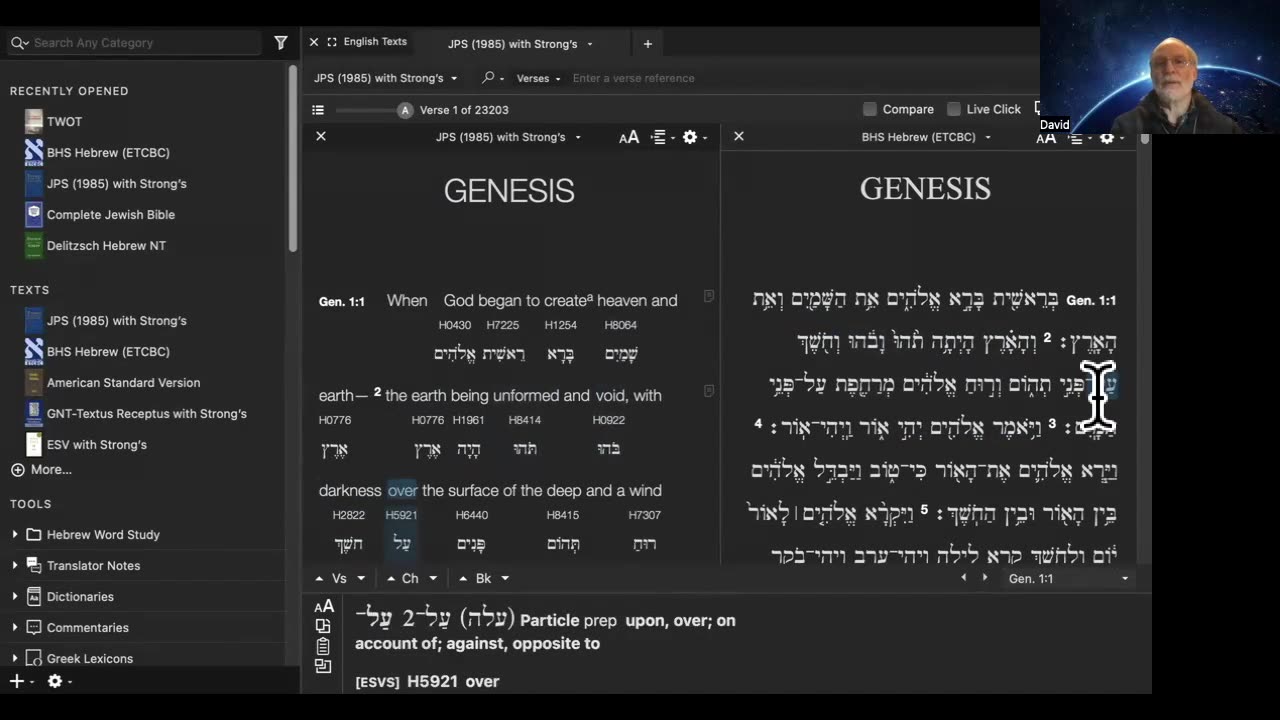Click the More... plus circle icon
This screenshot has width=1280, height=720.
(17, 469)
